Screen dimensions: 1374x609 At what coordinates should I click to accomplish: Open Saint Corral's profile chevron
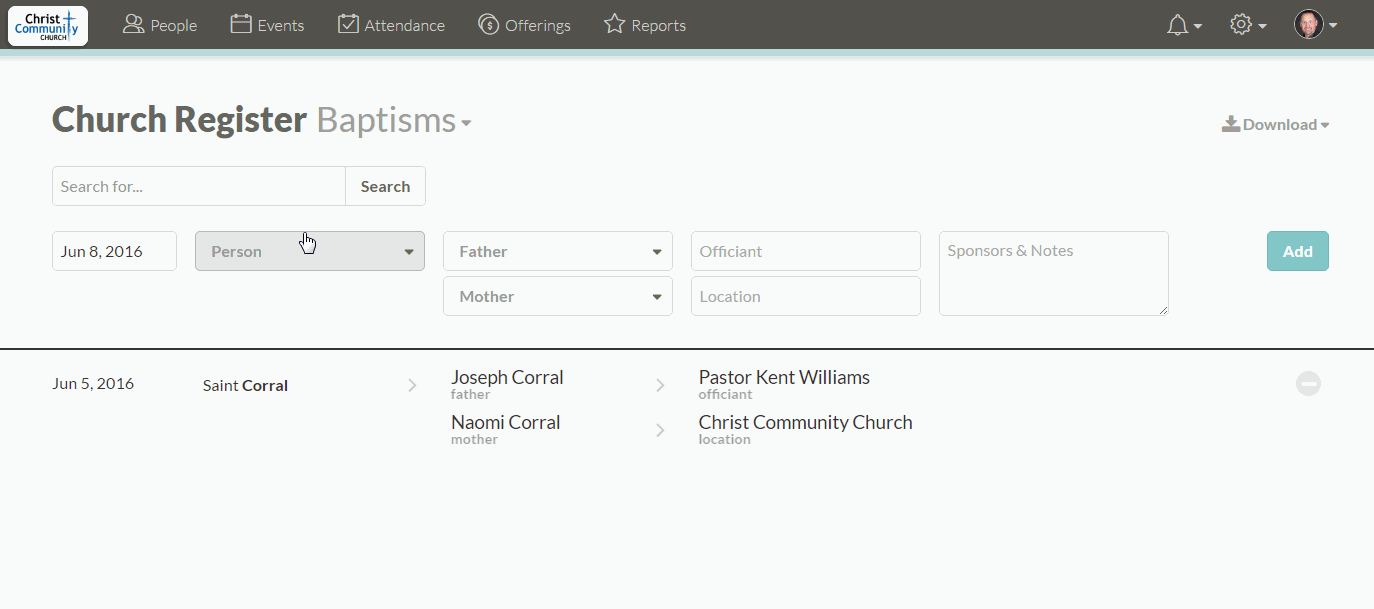click(412, 385)
